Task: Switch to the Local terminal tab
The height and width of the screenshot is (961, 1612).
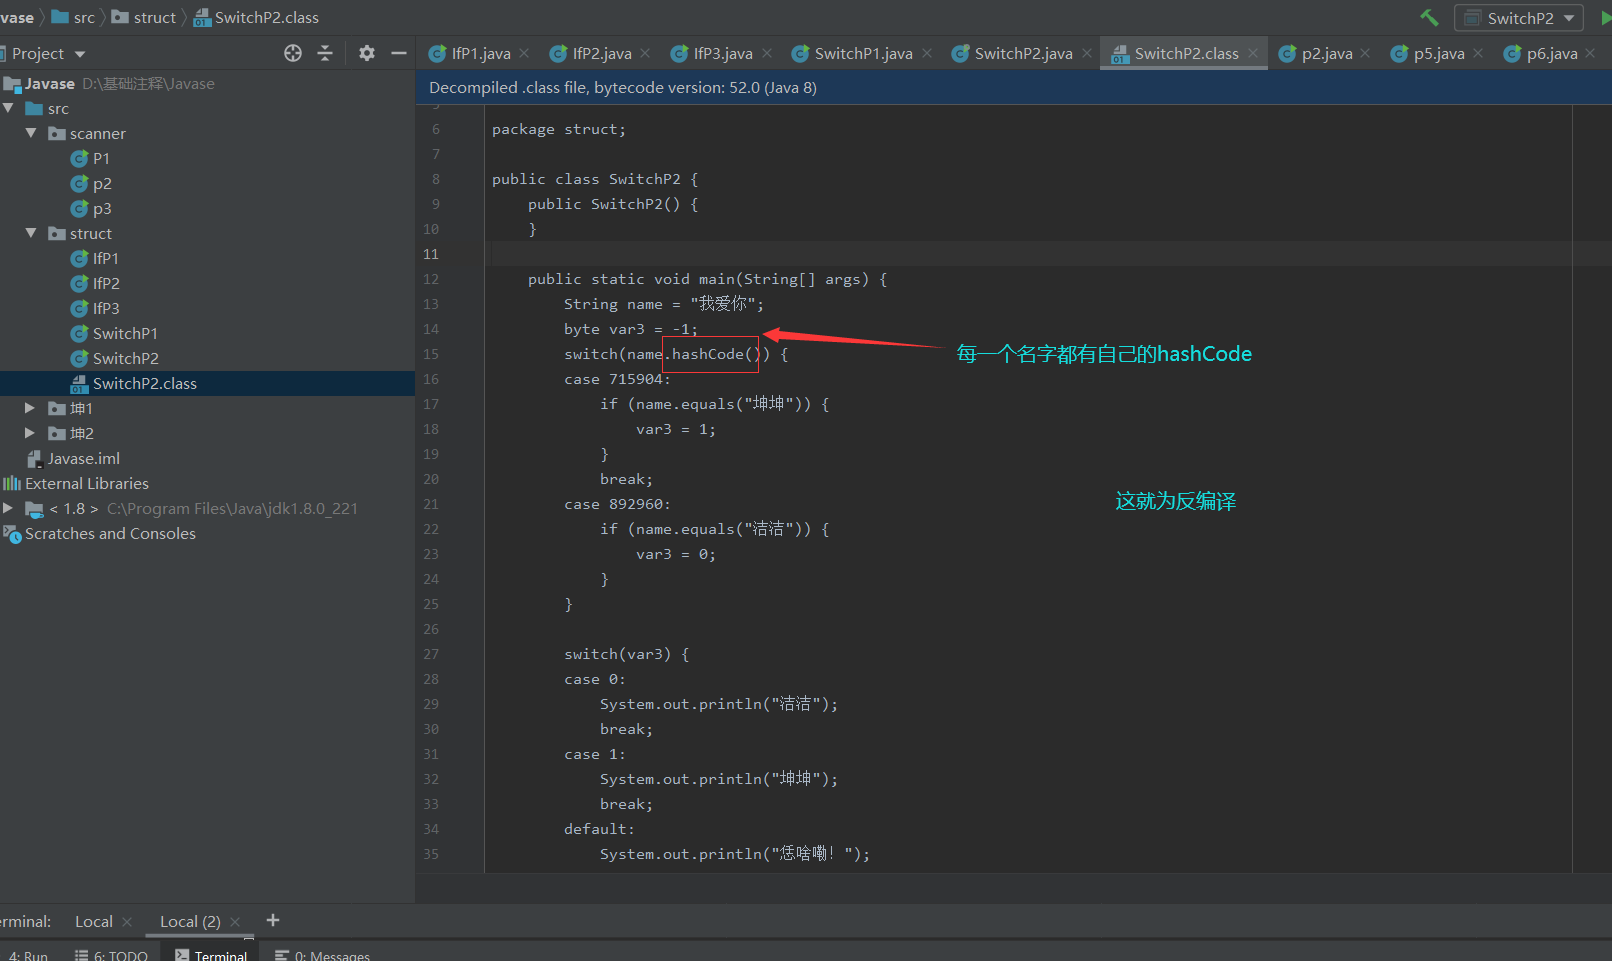Action: coord(93,921)
